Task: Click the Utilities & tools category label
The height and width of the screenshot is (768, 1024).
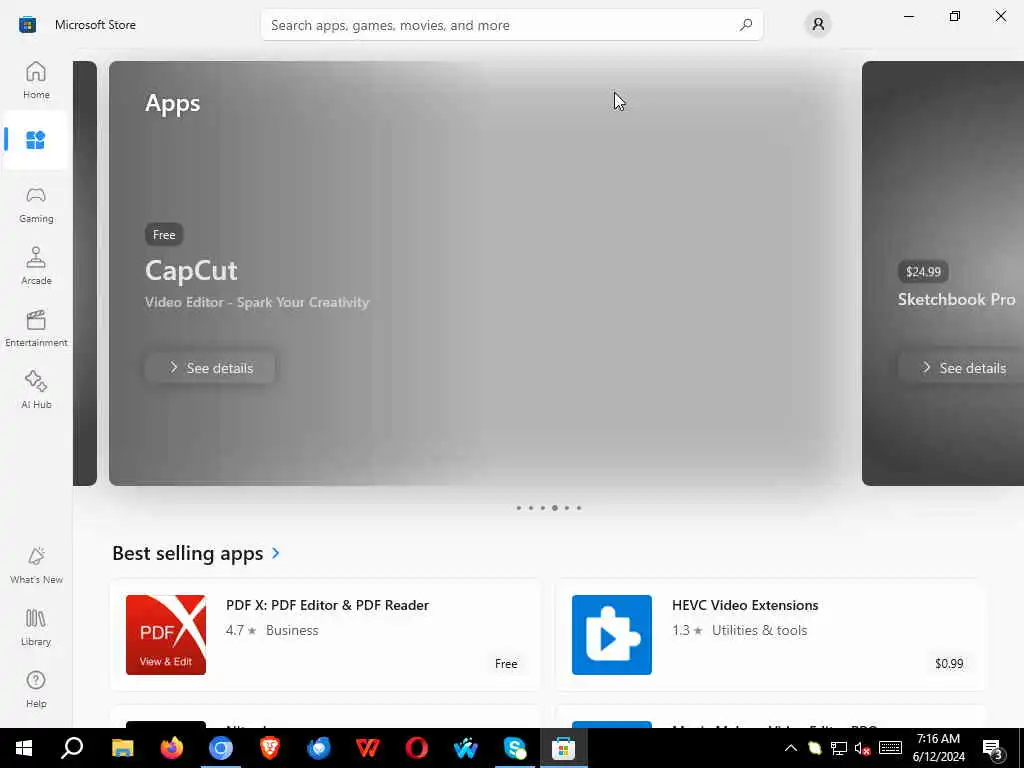Action: 760,630
